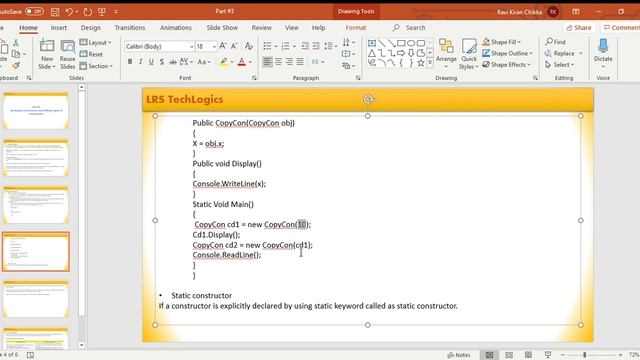The height and width of the screenshot is (360, 640).
Task: Open the Animations tab
Action: (x=176, y=28)
